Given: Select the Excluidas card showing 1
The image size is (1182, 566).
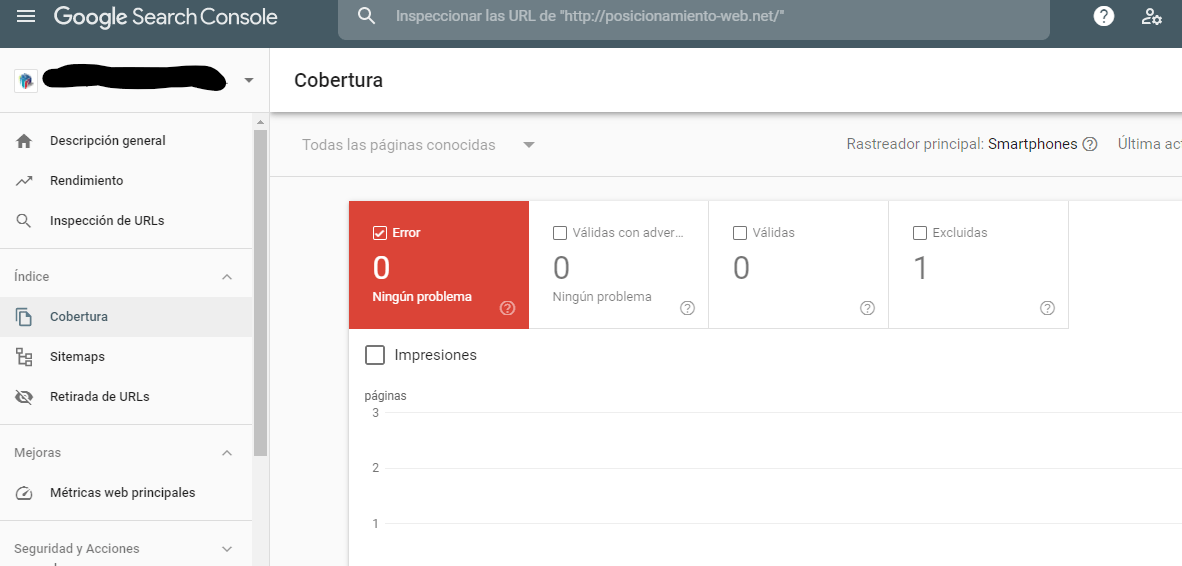Looking at the screenshot, I should (978, 265).
